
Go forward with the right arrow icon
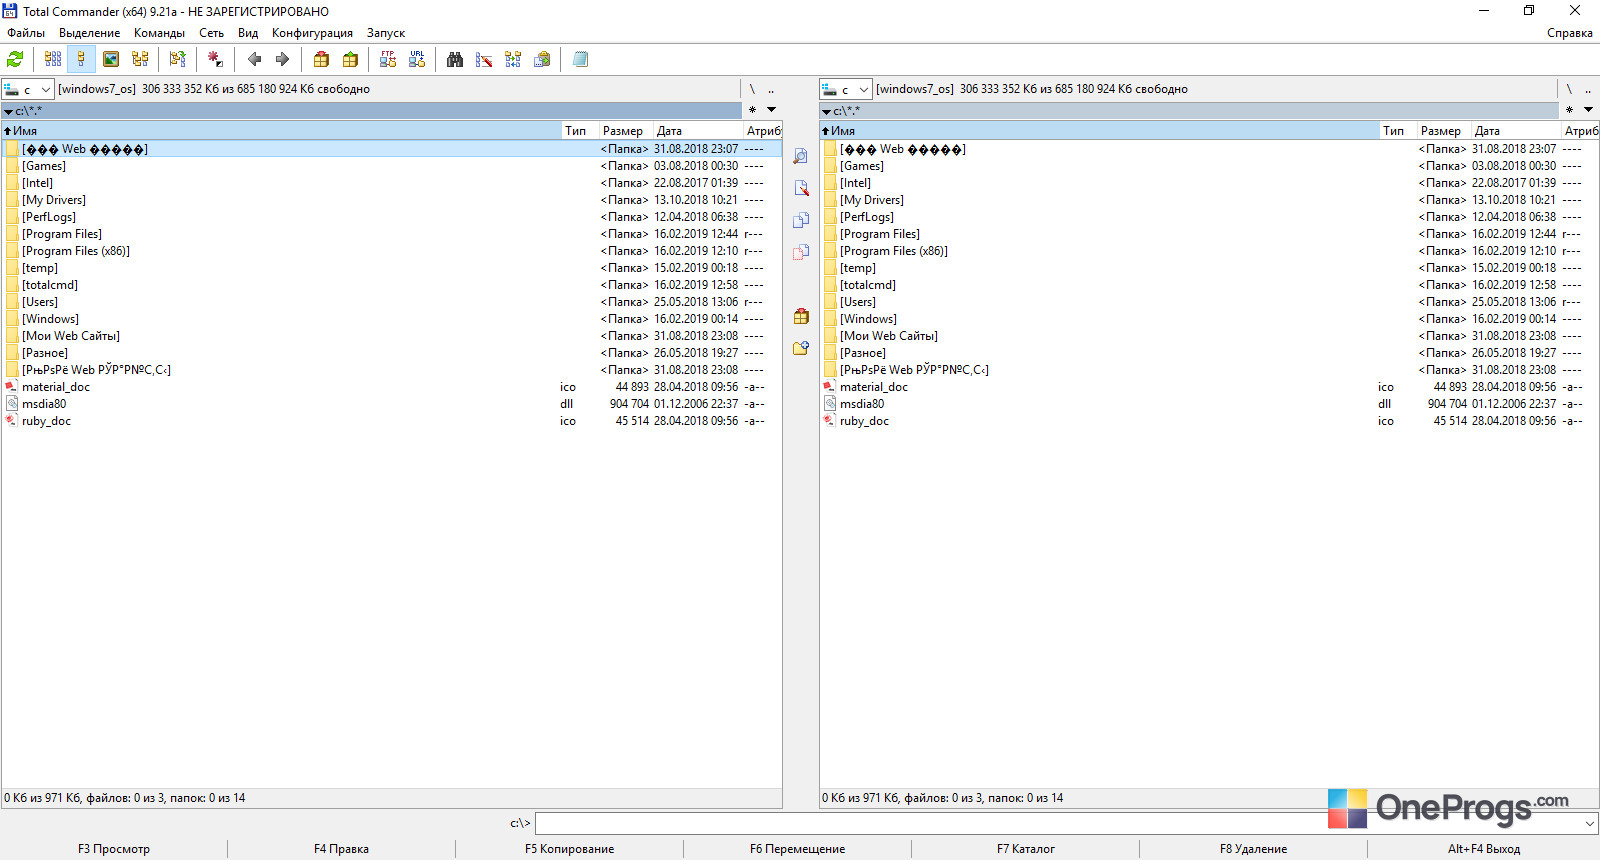click(x=282, y=59)
